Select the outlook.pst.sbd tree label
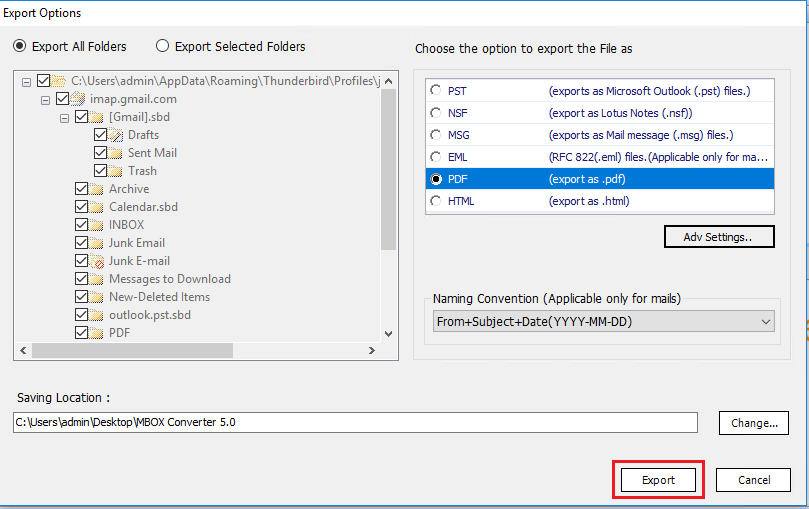809x509 pixels. [150, 315]
